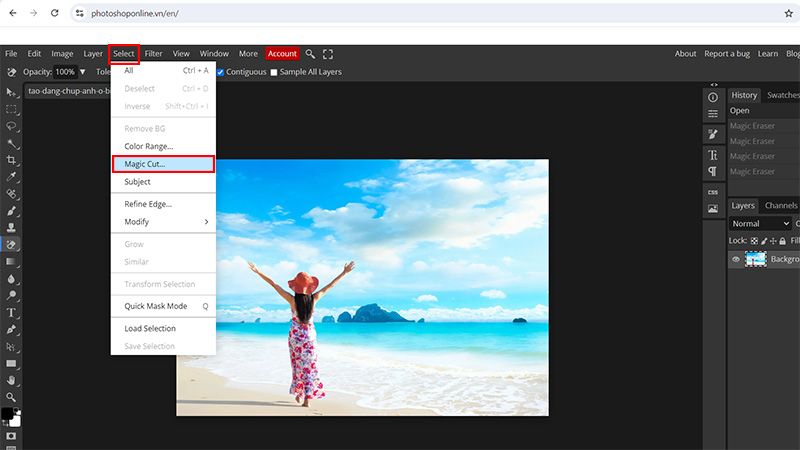Image resolution: width=800 pixels, height=450 pixels.
Task: Select the Open history state
Action: coord(764,111)
